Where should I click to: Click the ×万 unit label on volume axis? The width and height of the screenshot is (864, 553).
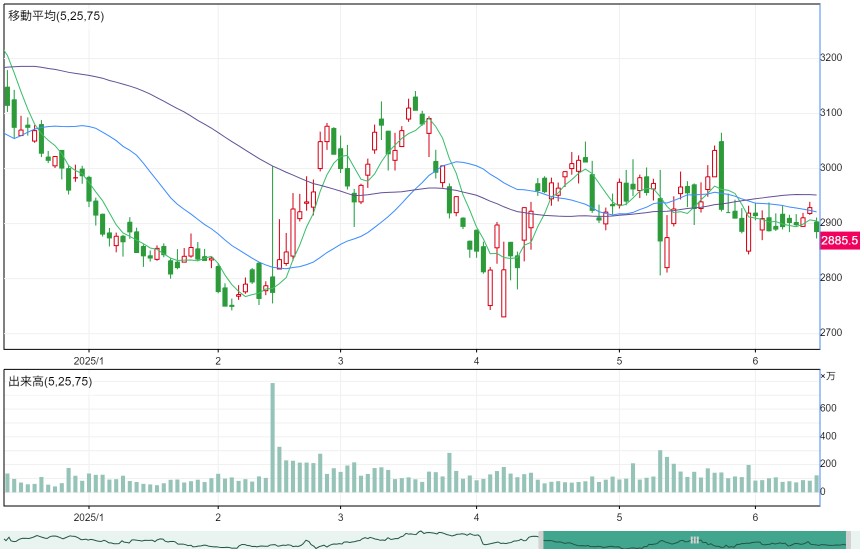(x=828, y=376)
